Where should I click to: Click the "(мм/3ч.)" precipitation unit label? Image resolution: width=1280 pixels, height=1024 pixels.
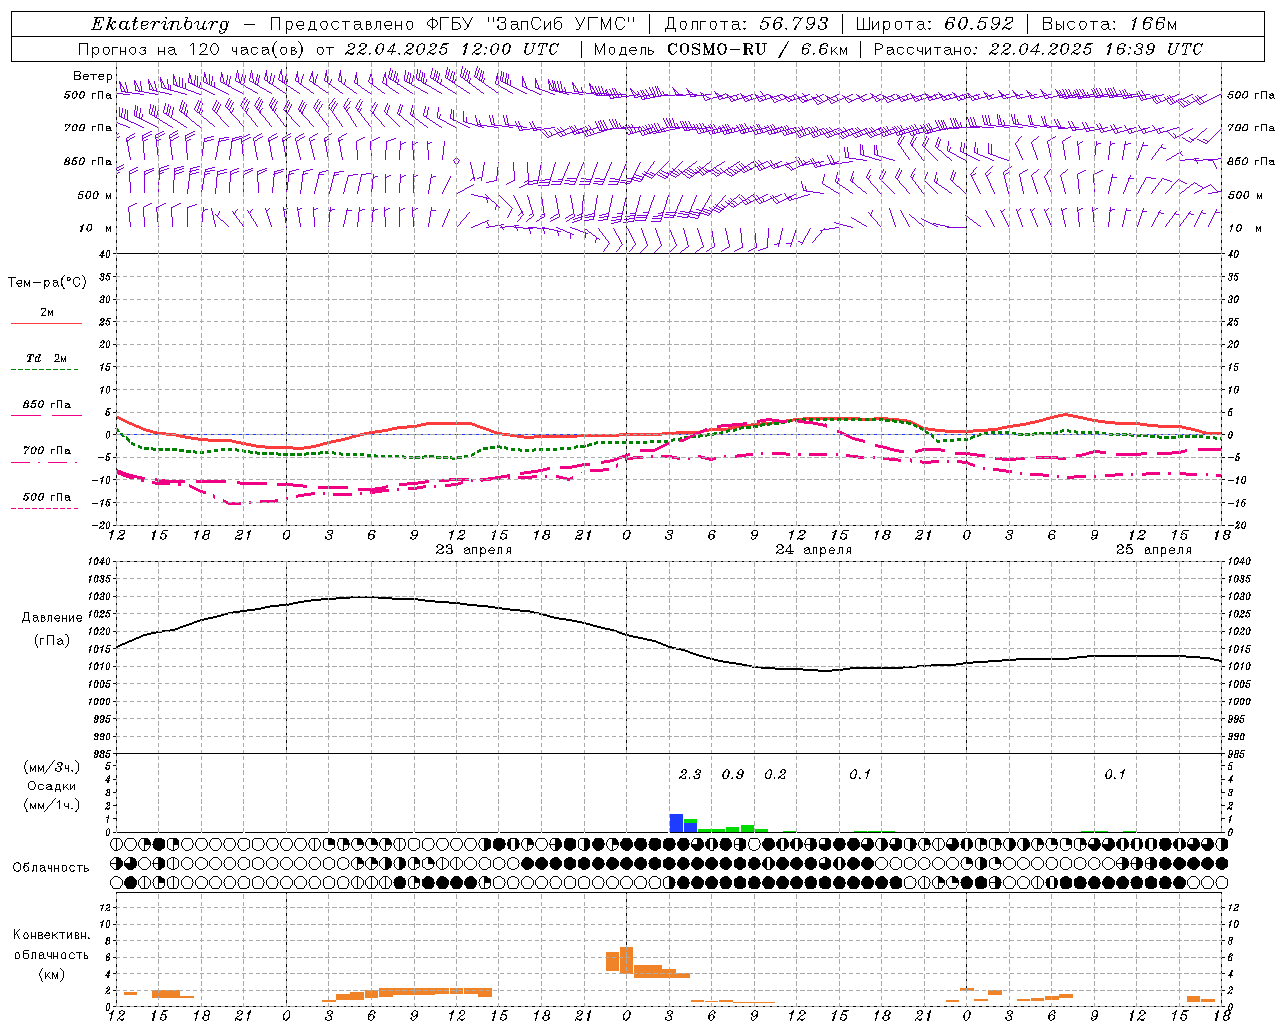(x=52, y=767)
